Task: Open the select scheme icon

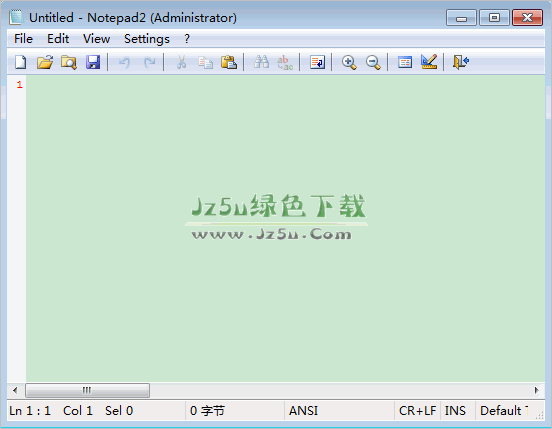Action: pos(405,62)
